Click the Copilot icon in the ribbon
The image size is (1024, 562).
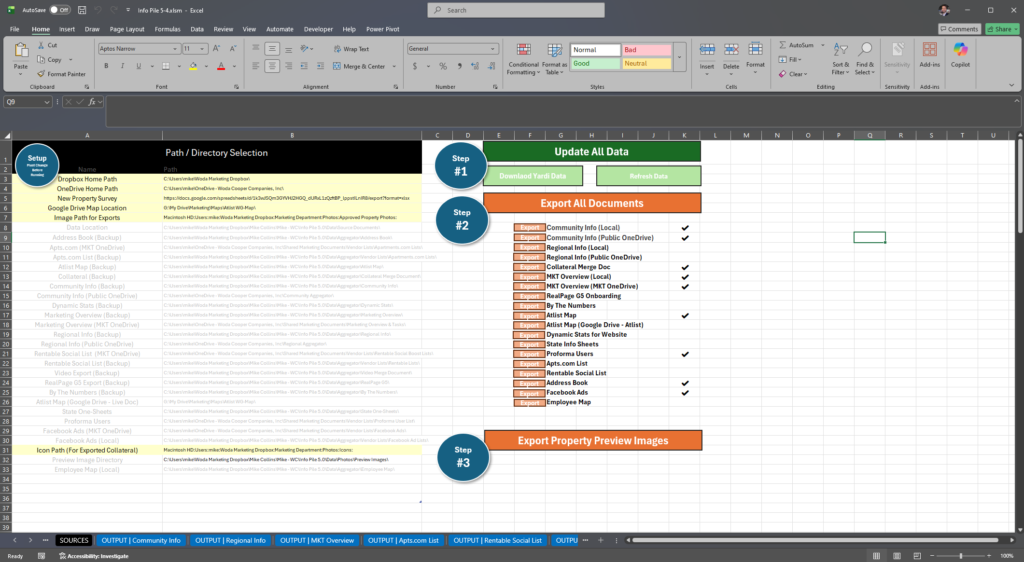[960, 55]
